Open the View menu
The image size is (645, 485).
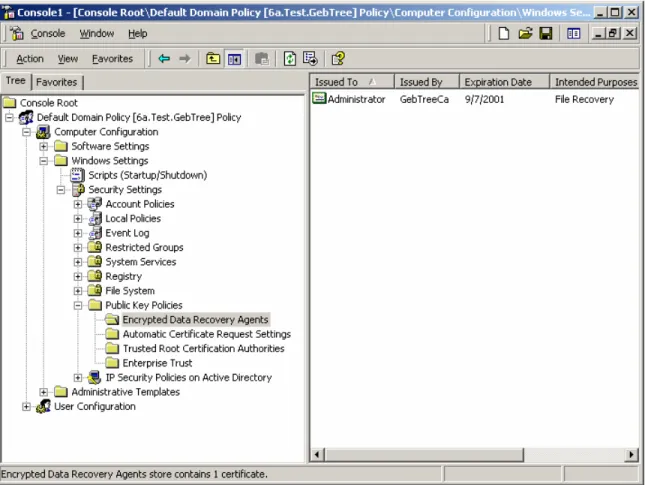pyautogui.click(x=67, y=59)
